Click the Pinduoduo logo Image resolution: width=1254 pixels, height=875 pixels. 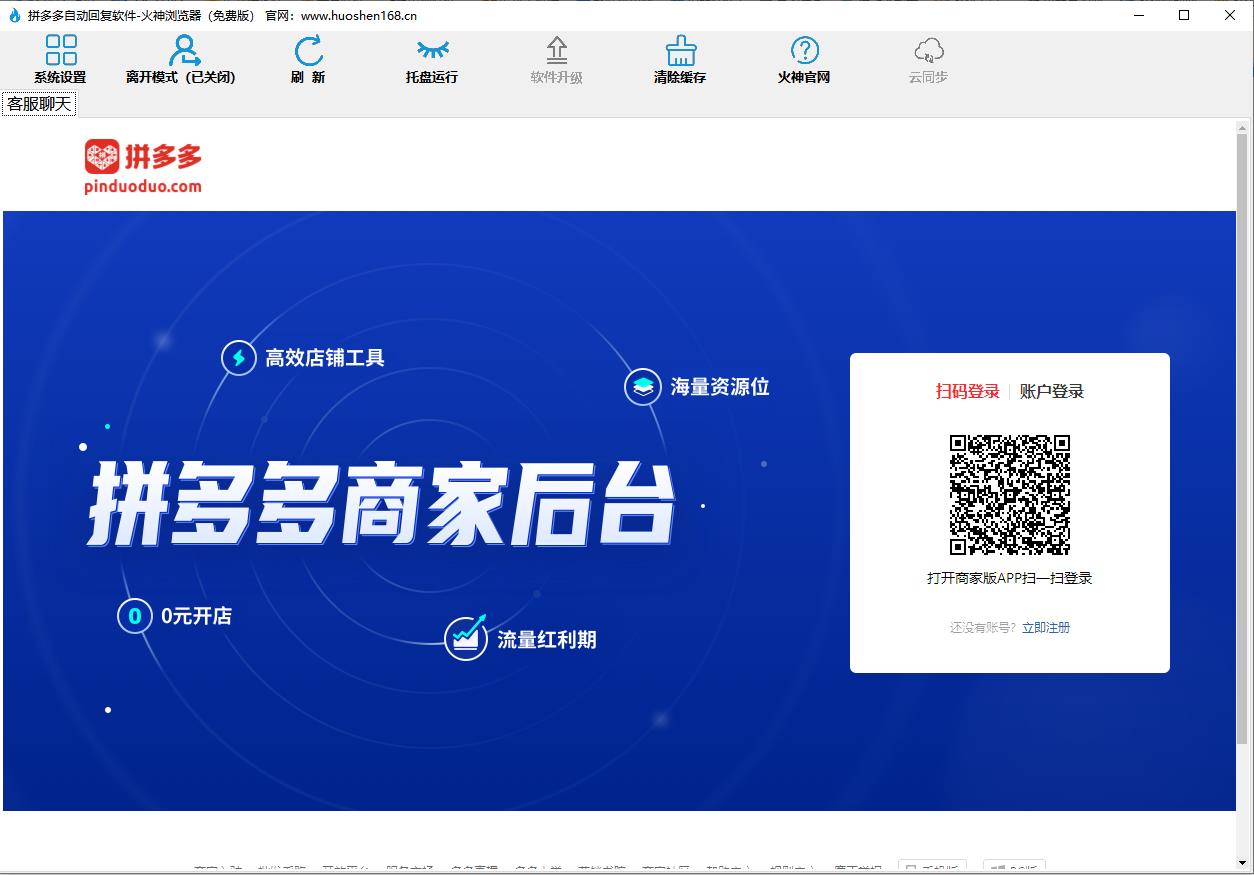click(x=143, y=165)
